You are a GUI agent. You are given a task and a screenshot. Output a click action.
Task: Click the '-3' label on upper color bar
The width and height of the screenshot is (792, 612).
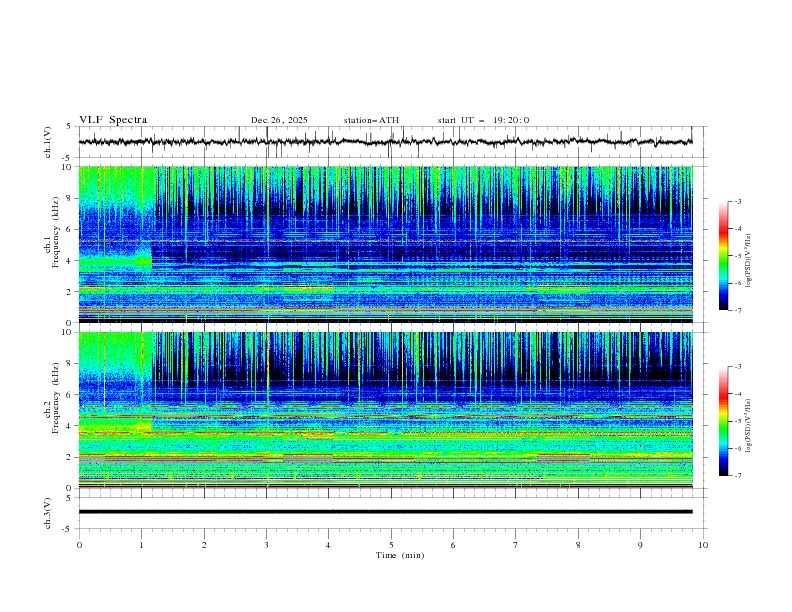click(x=737, y=201)
